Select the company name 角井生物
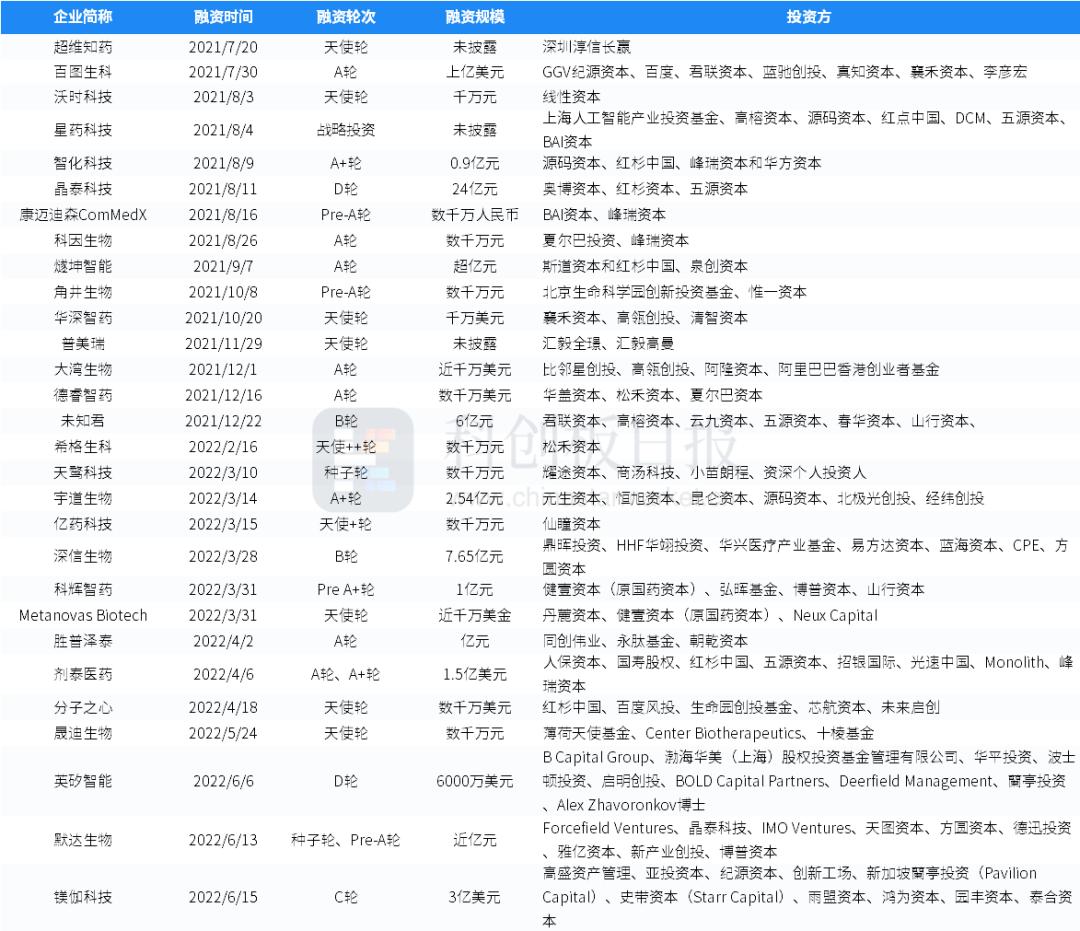This screenshot has height=931, width=1080. (83, 292)
